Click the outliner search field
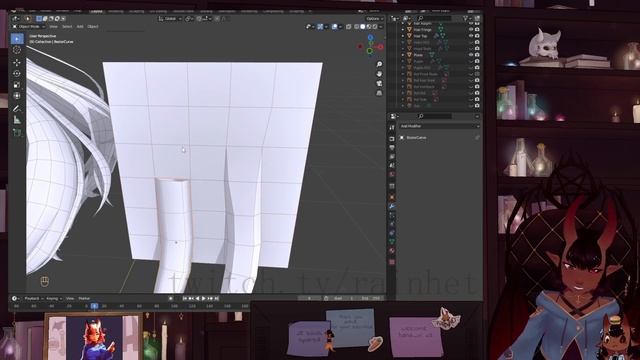640x360 pixels. [x=435, y=18]
